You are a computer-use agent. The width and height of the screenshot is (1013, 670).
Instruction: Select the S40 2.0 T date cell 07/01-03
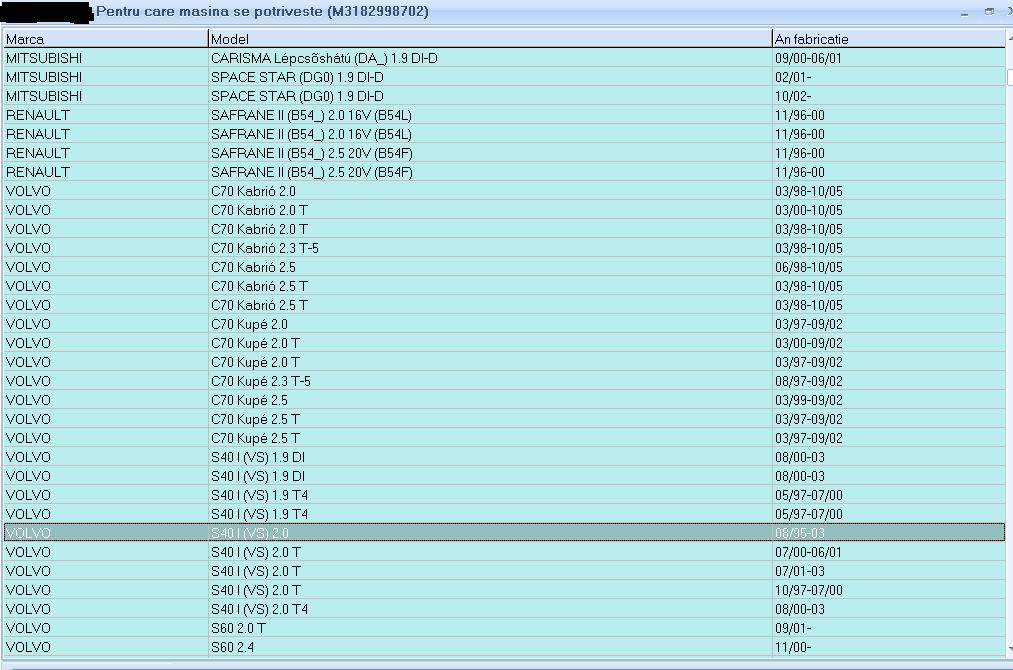point(889,571)
